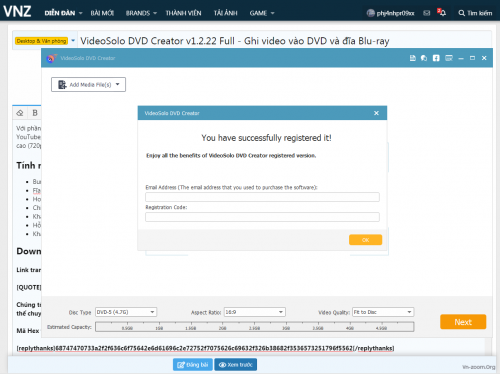
Task: Click the Desktop & Văn phòng prefix tag
Action: (x=41, y=41)
